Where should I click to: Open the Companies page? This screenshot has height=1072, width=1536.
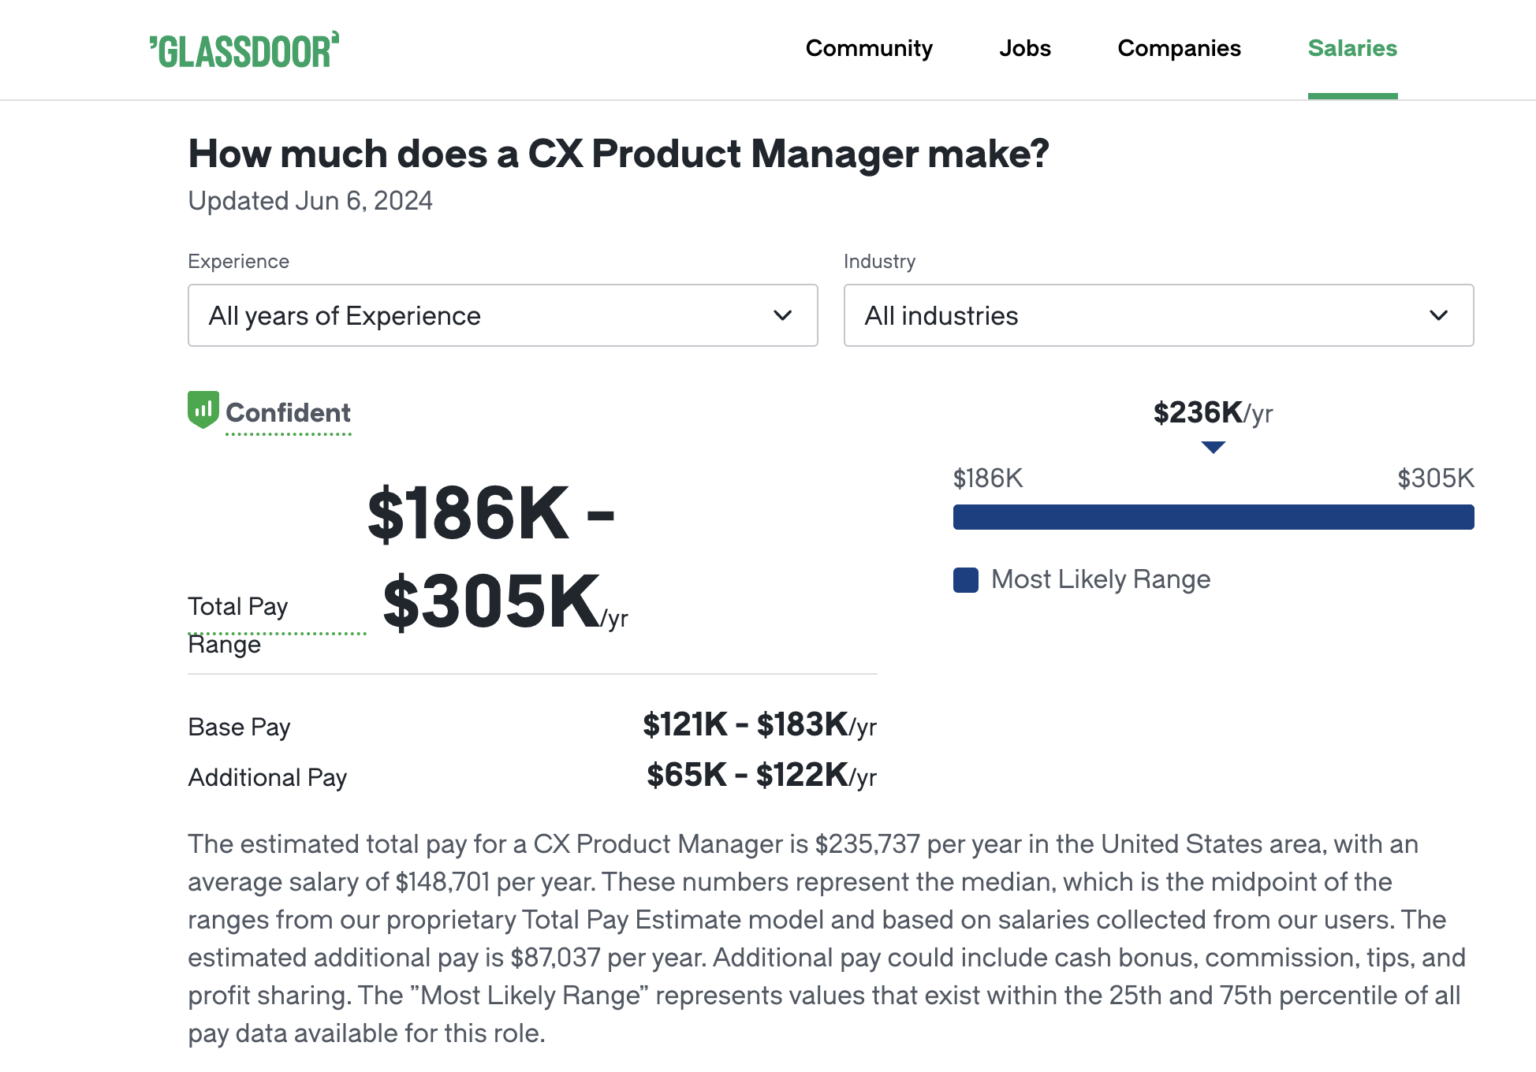[1179, 48]
